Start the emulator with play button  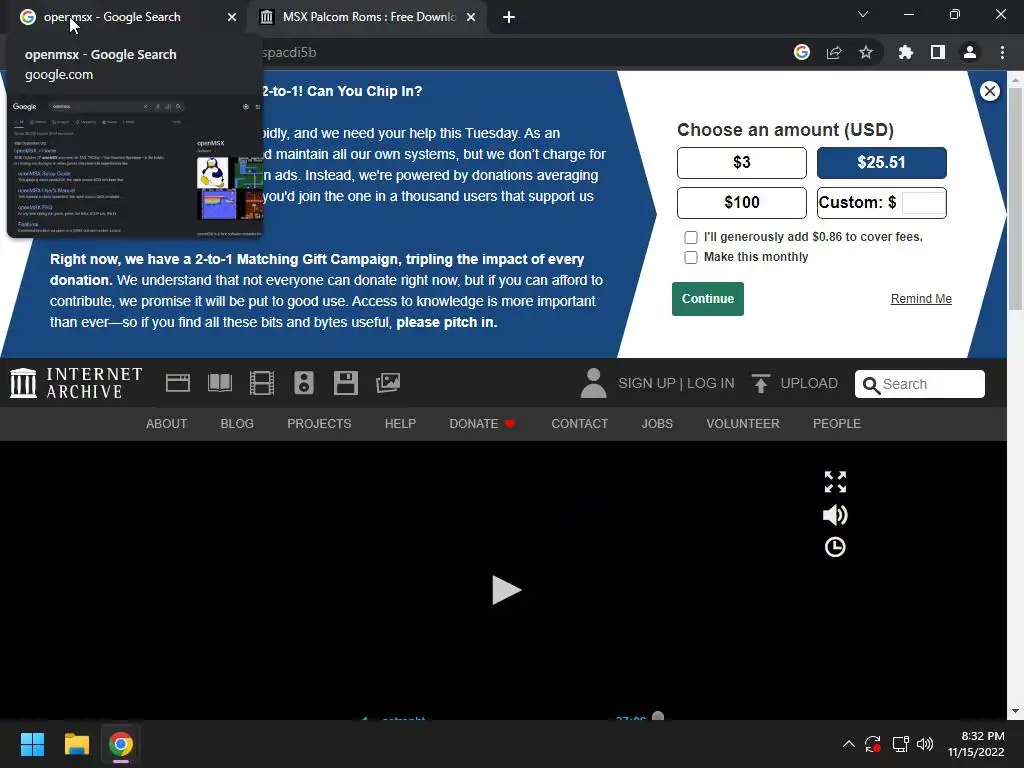[506, 590]
